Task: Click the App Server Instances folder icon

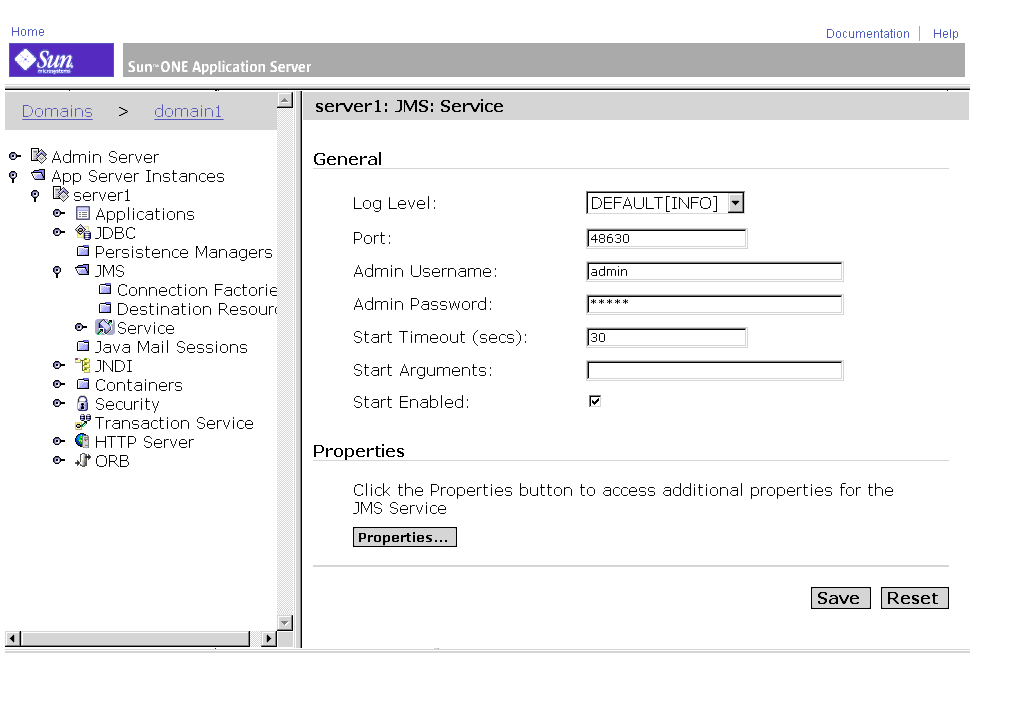Action: pyautogui.click(x=39, y=175)
